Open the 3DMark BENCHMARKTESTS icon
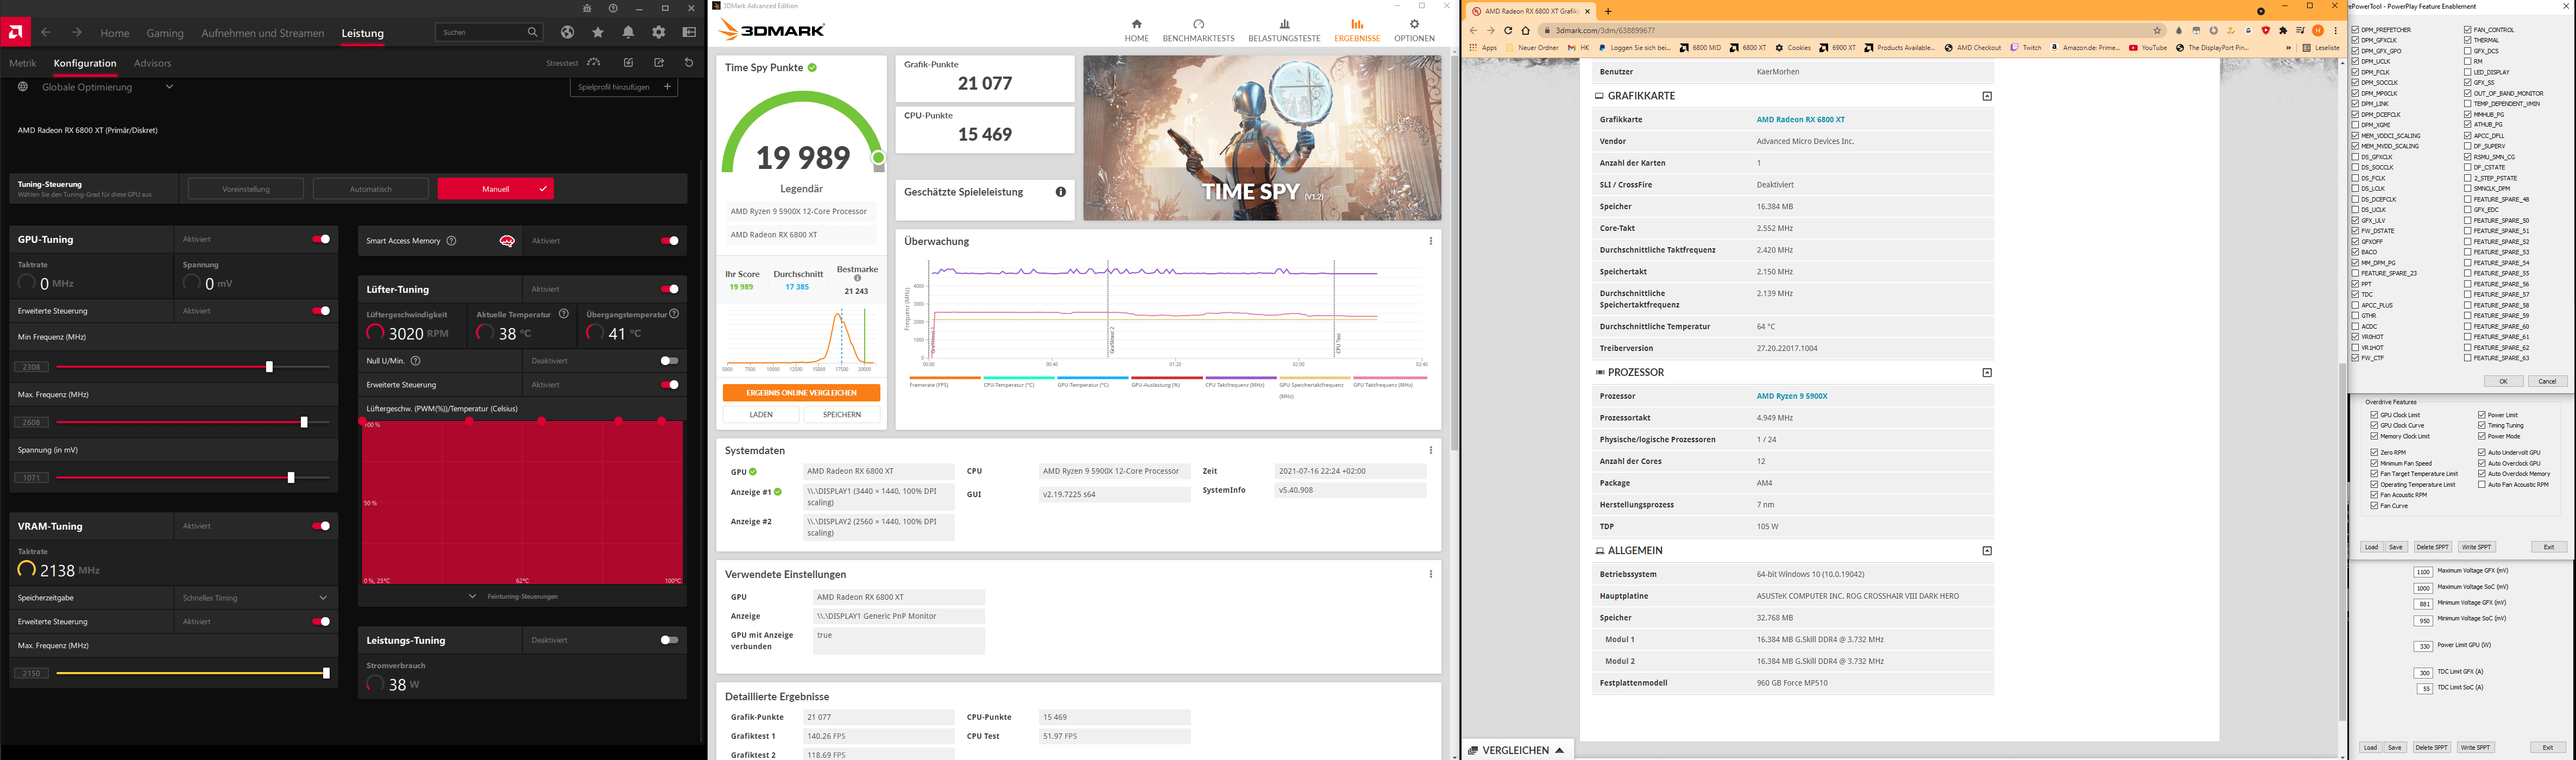 coord(1198,24)
